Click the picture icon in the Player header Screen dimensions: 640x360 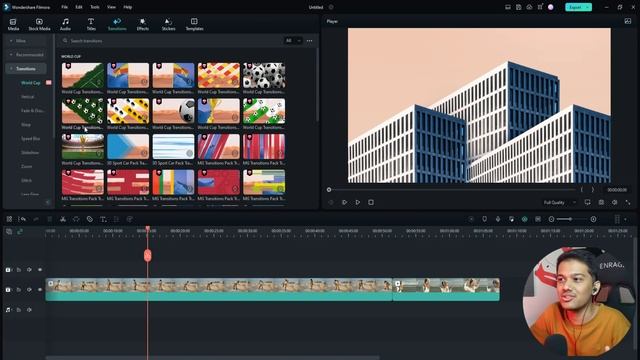pyautogui.click(x=628, y=21)
